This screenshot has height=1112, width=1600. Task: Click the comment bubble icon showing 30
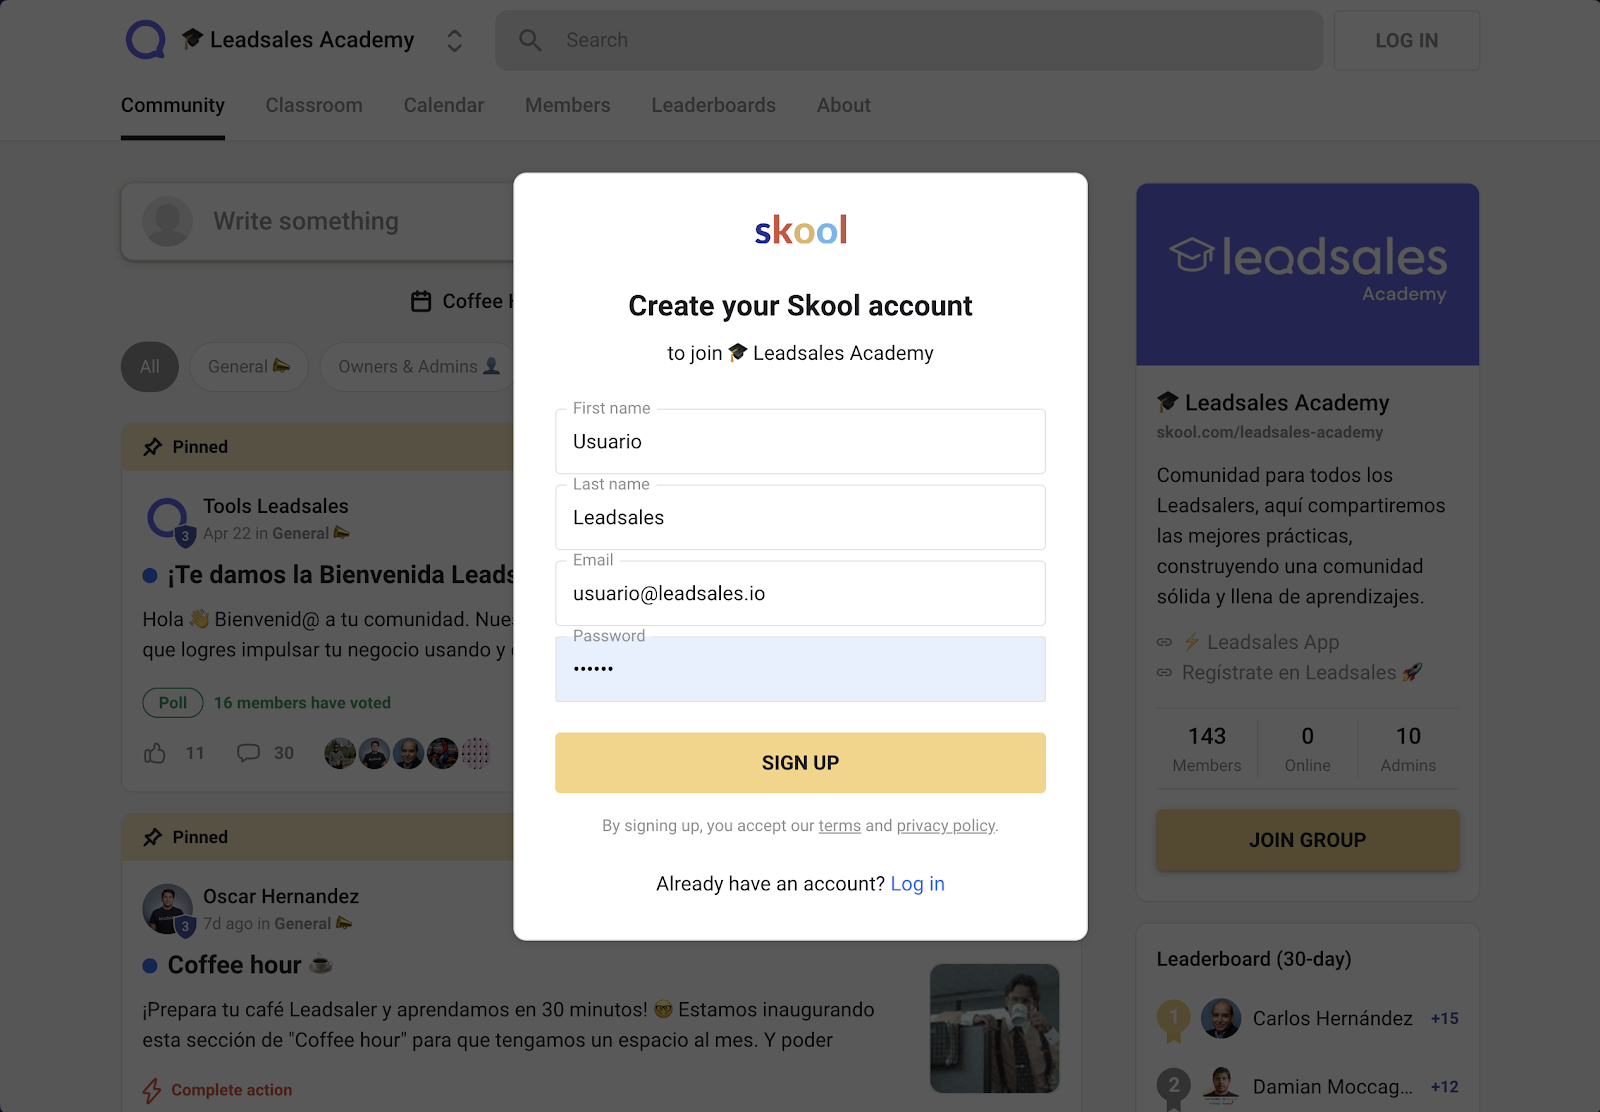[x=248, y=753]
